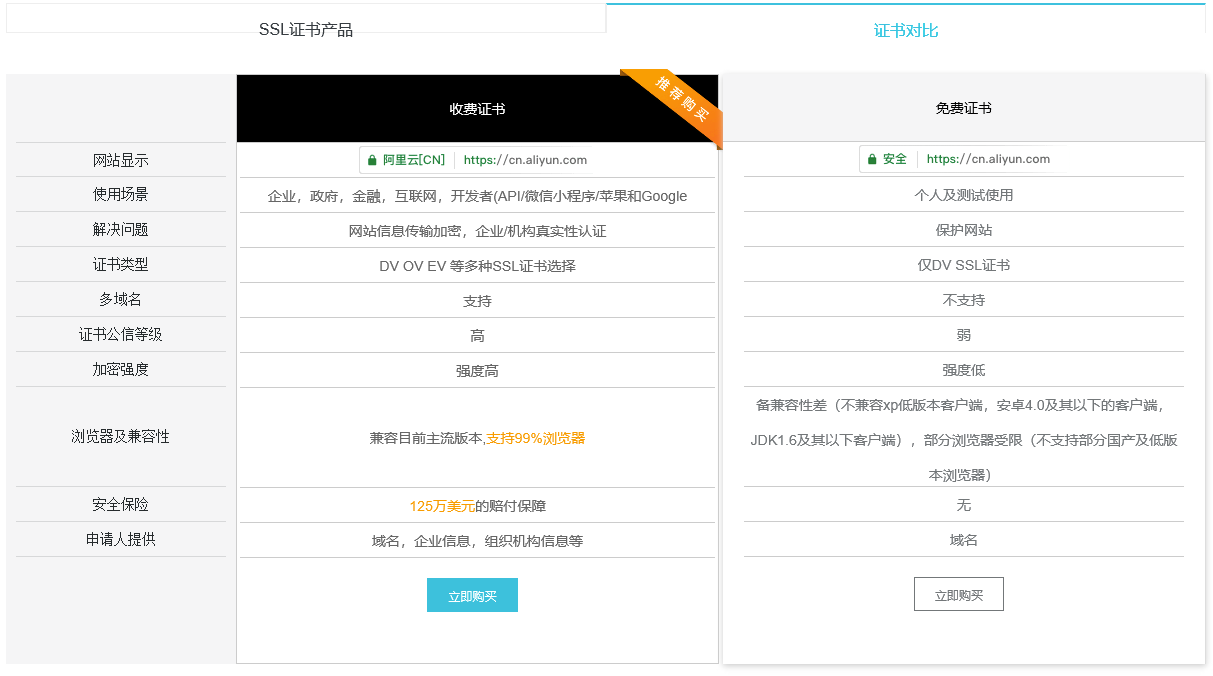Click the https://cn.aliyun.com URL in paid column
This screenshot has width=1213, height=676.
[x=525, y=160]
